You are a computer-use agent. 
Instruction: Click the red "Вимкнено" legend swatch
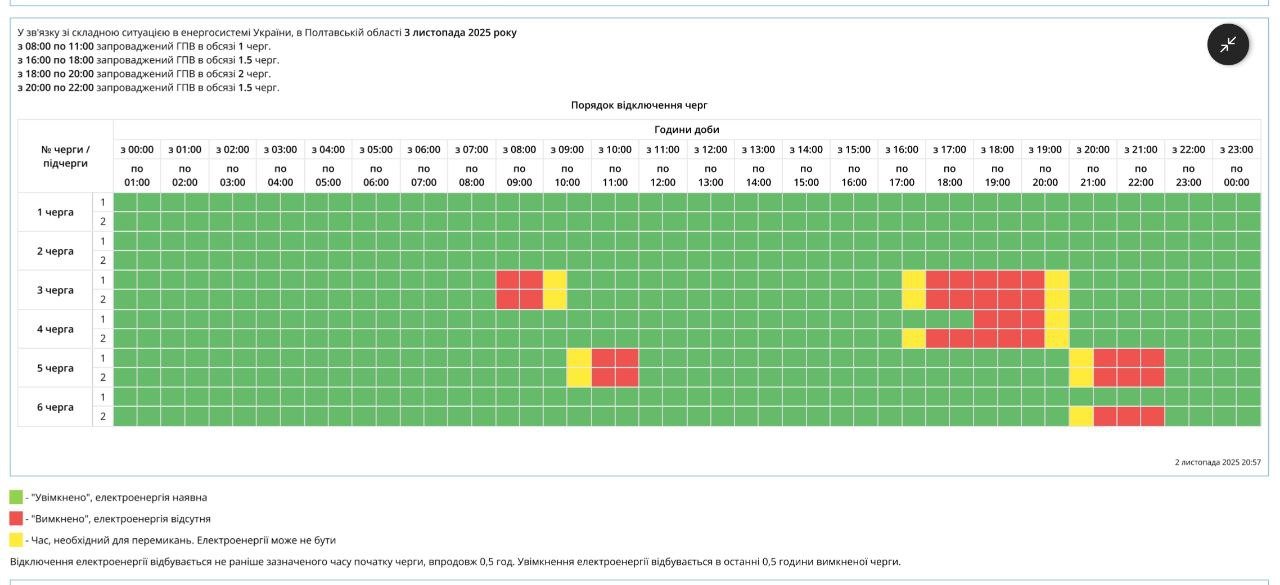click(16, 519)
